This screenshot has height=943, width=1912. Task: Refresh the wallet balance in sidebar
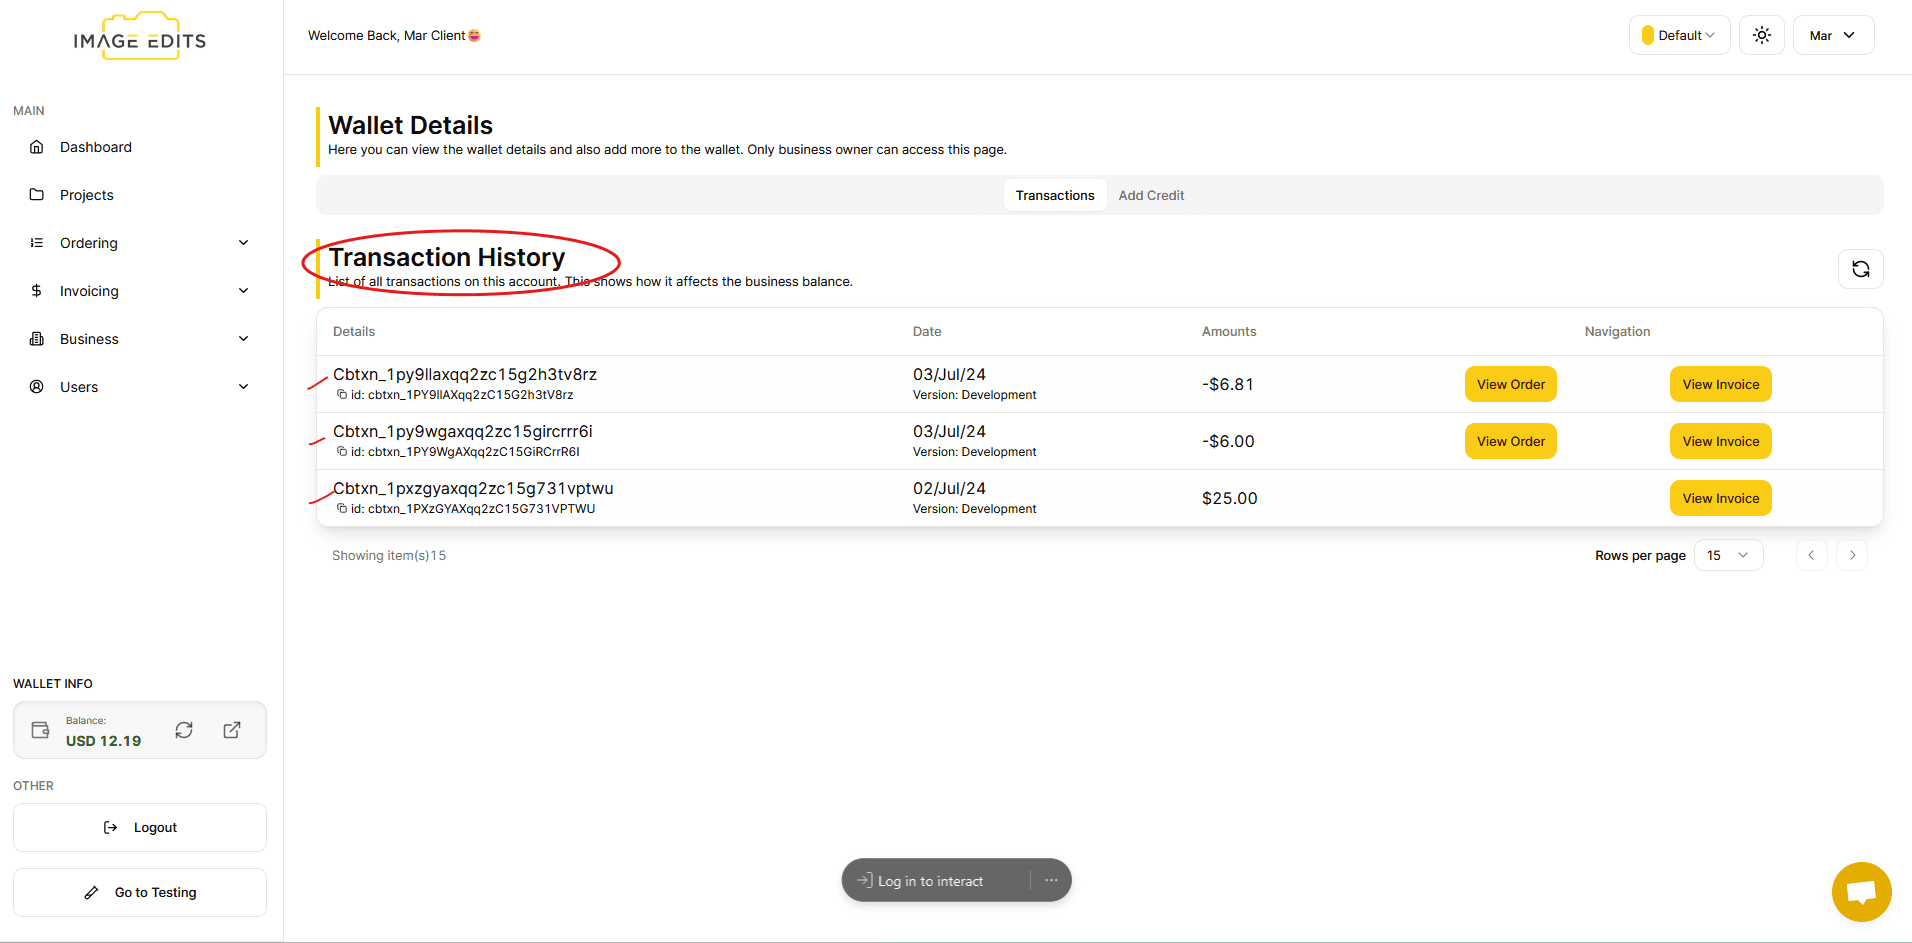click(x=184, y=730)
